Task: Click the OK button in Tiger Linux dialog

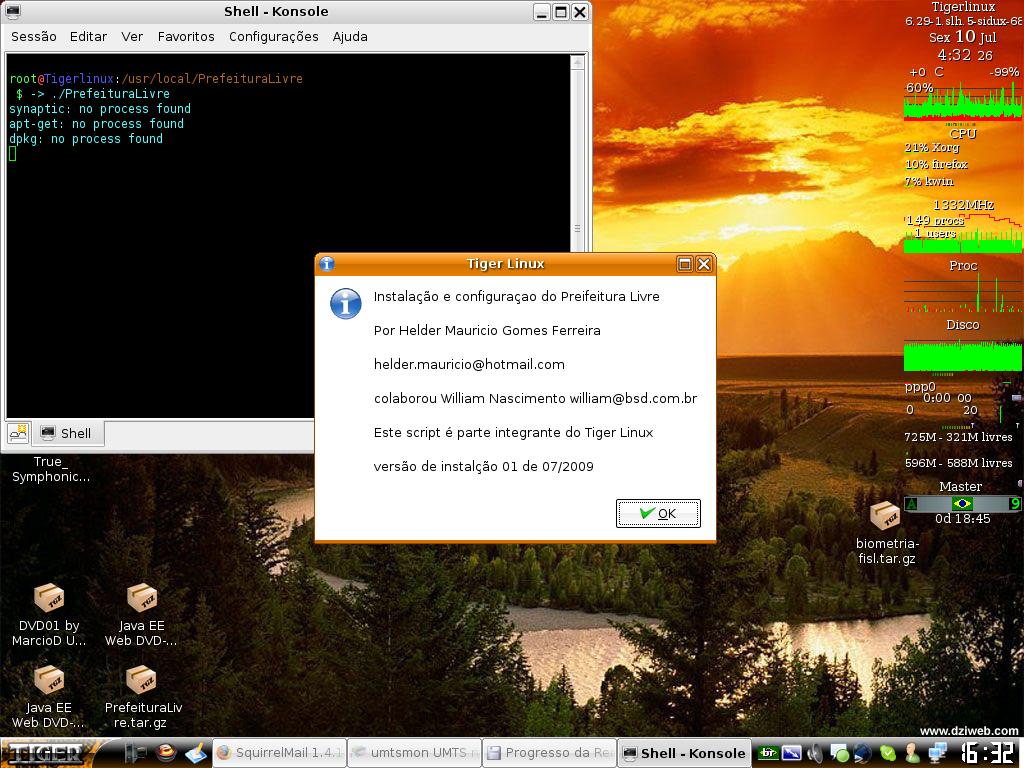Action: 658,513
